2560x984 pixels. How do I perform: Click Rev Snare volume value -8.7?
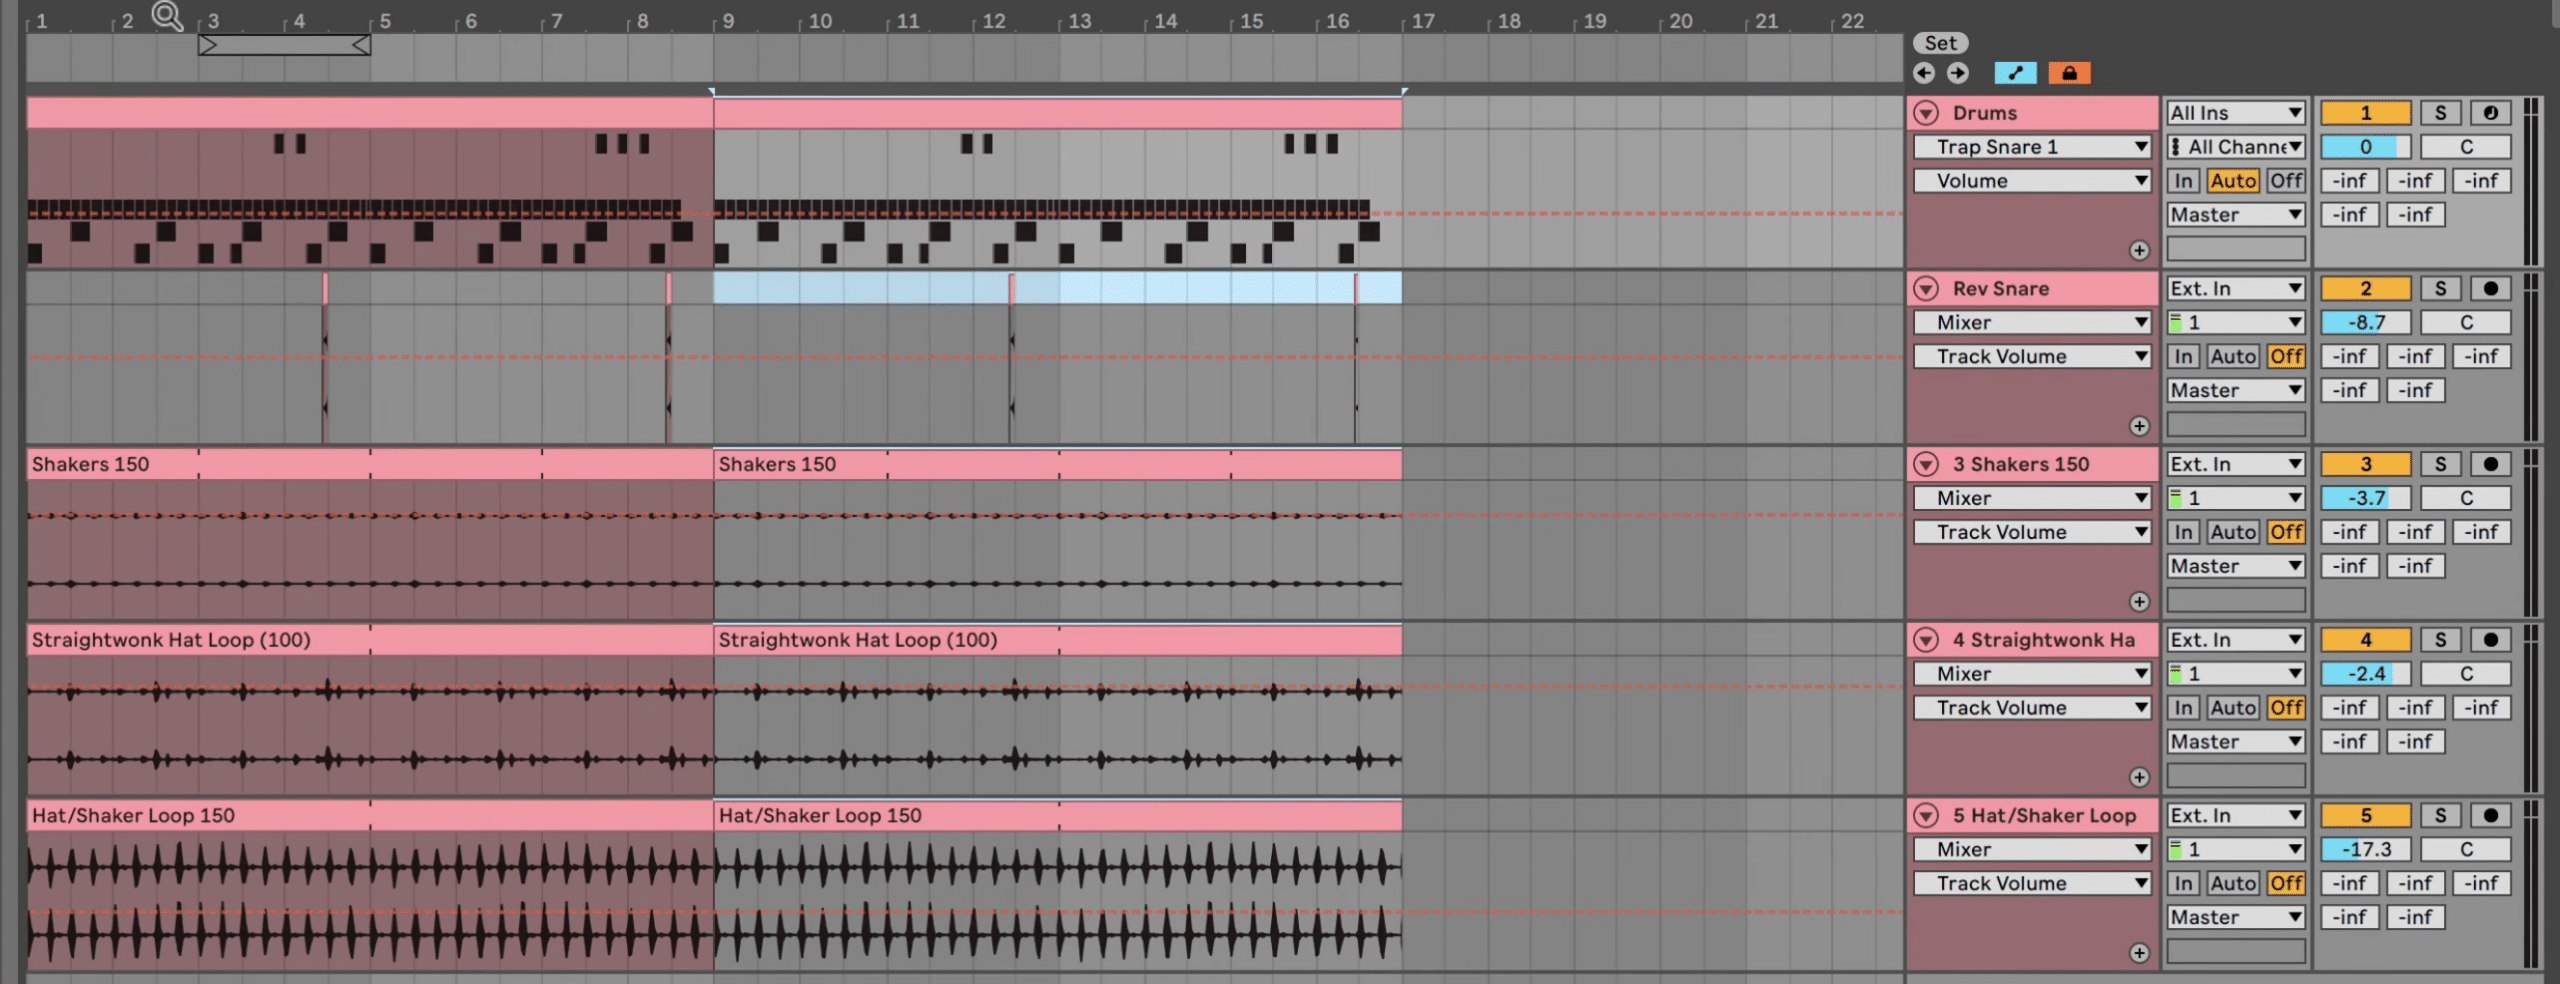(x=2365, y=323)
